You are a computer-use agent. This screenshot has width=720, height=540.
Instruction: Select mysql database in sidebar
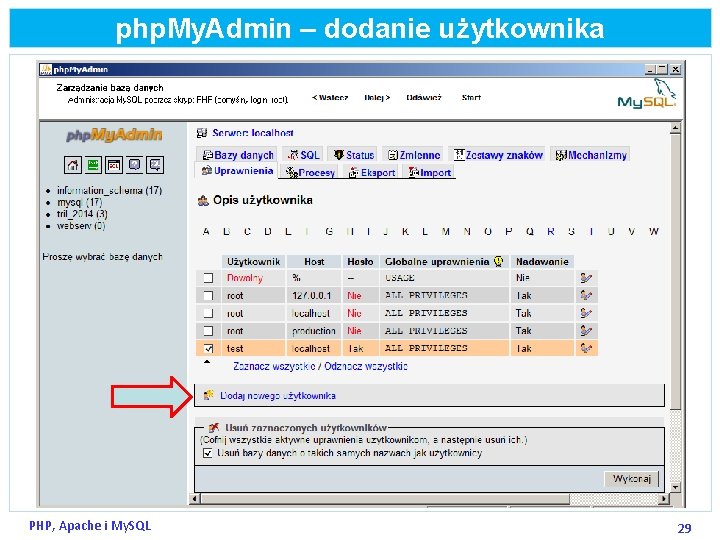point(79,202)
